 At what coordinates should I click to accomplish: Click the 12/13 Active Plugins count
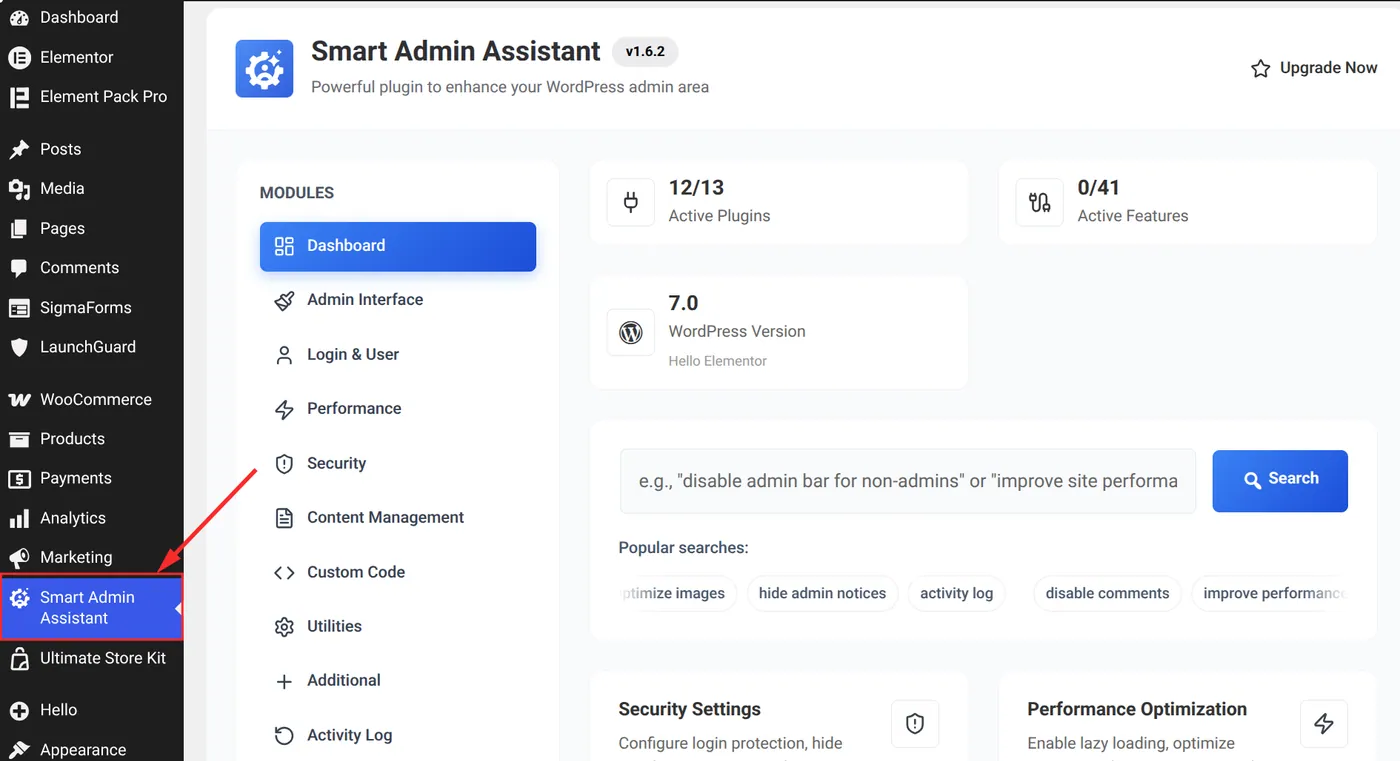tap(696, 187)
